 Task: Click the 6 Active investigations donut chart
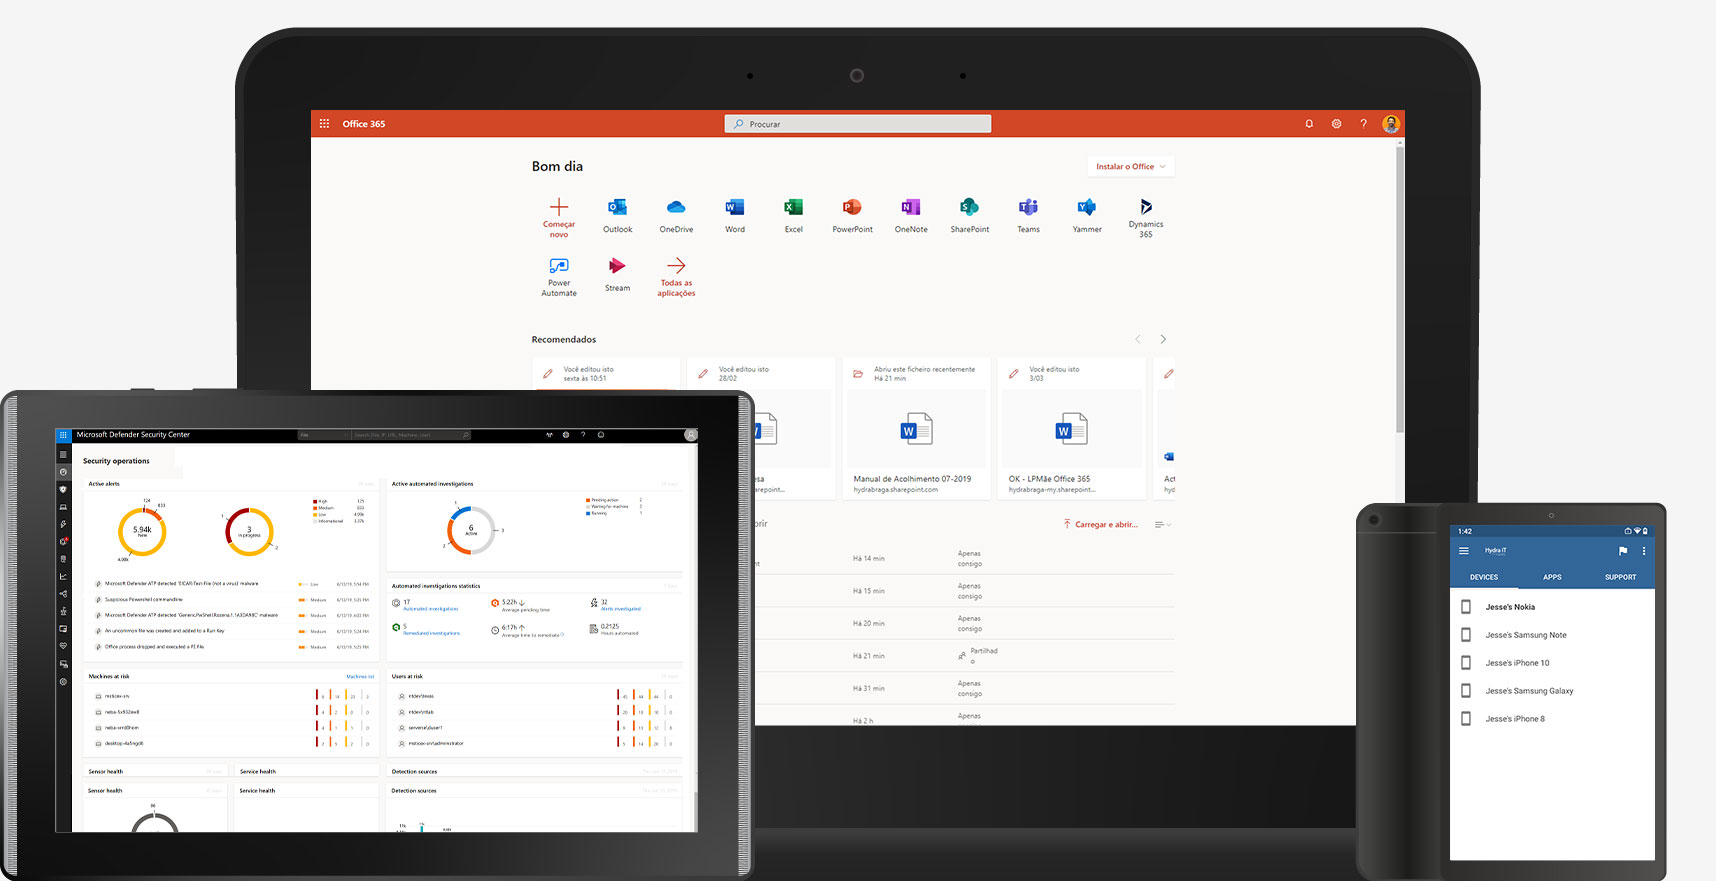[x=471, y=530]
